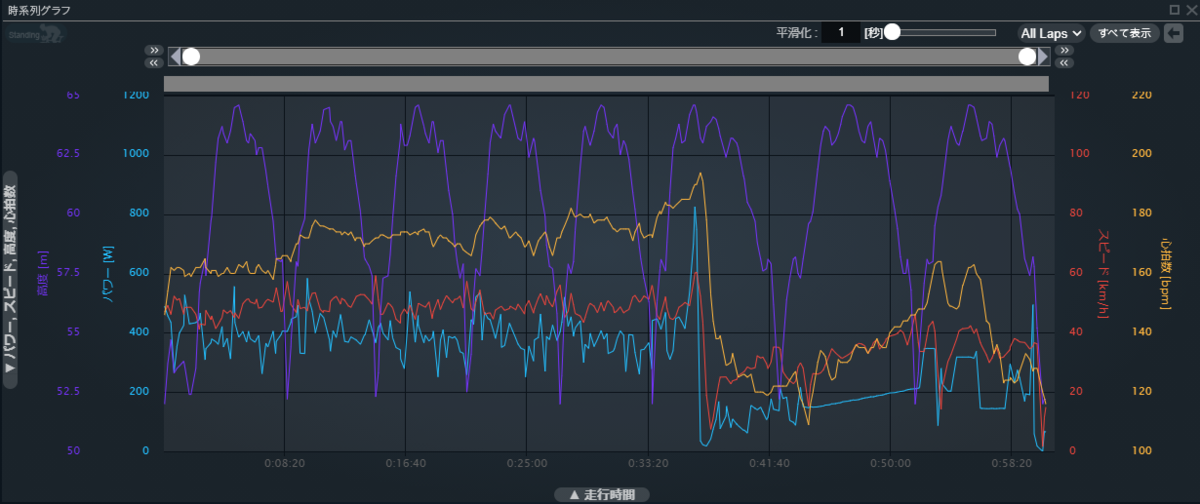Viewport: 1200px width, 504px height.
Task: Click the 0:25:00 time axis label
Action: (x=527, y=464)
